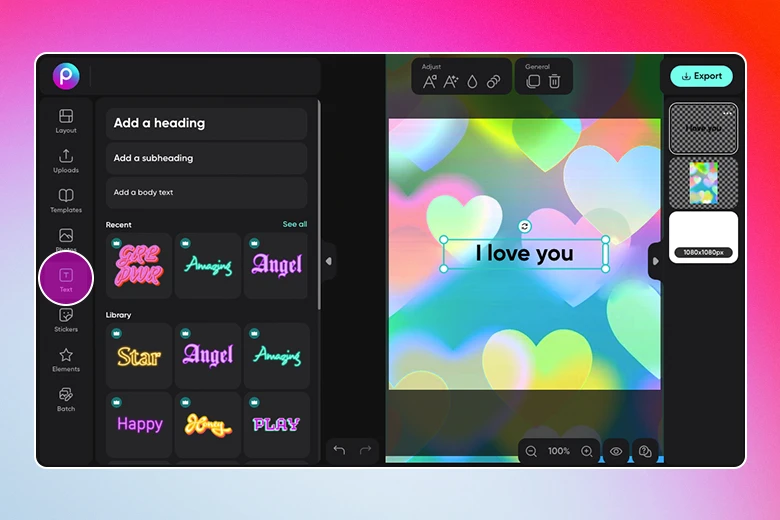This screenshot has width=780, height=520.
Task: Export the design
Action: click(701, 76)
